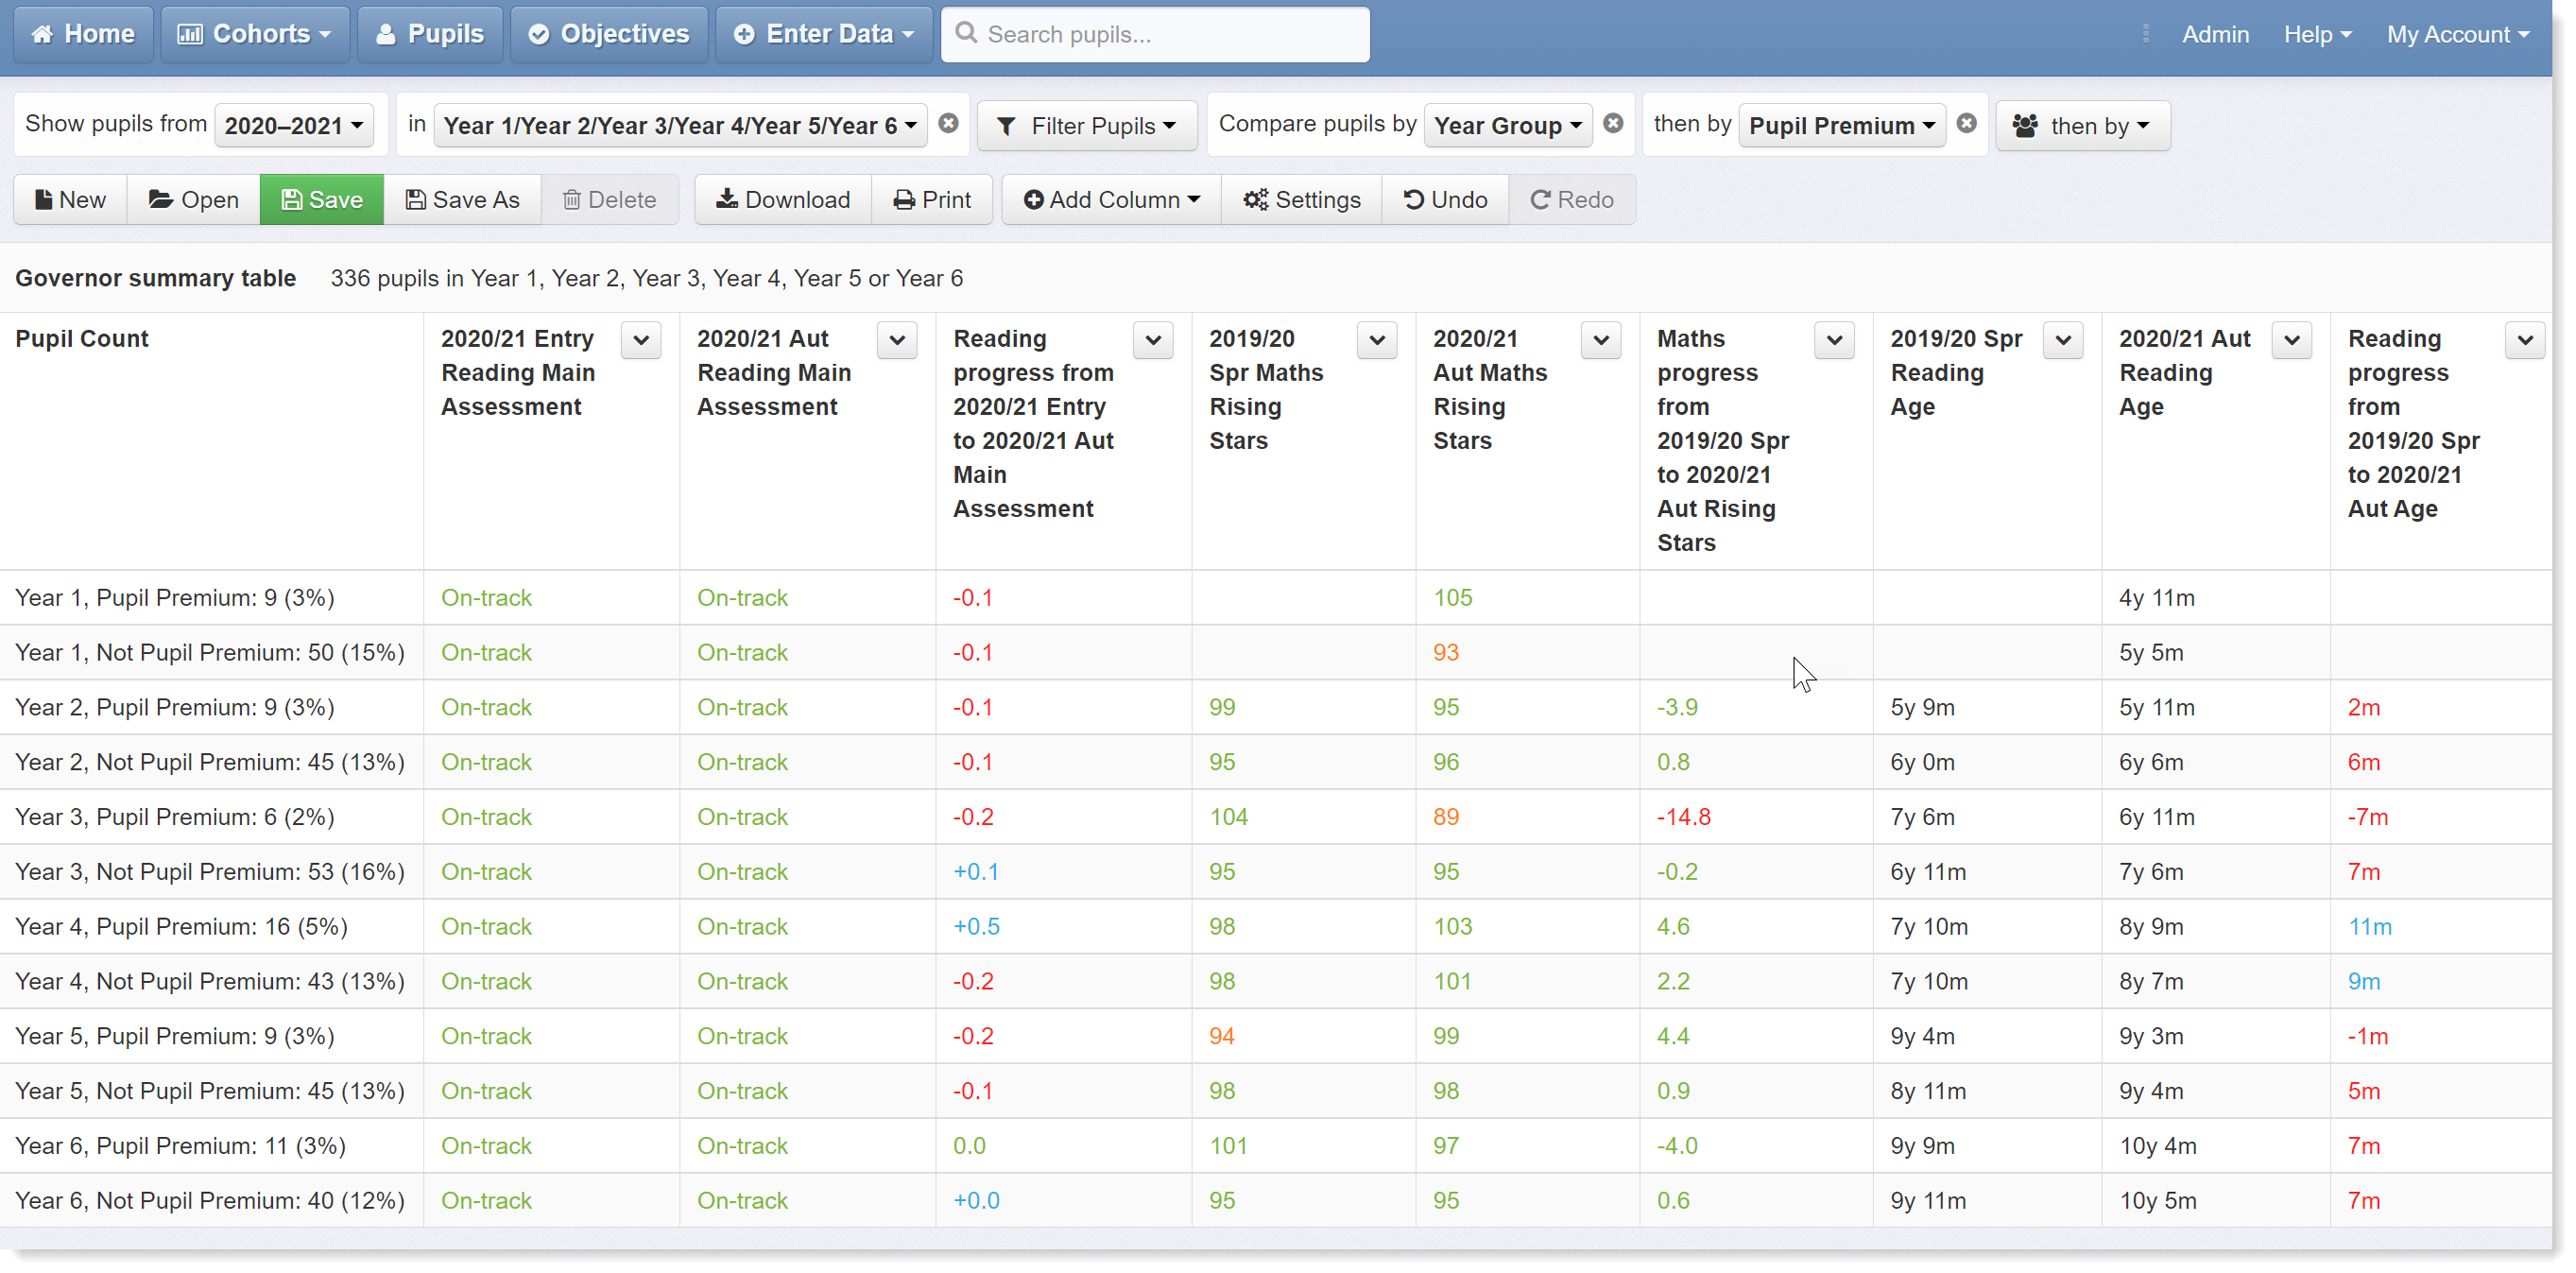2576x1273 pixels.
Task: Add another 'then by' grouping
Action: [x=2082, y=125]
